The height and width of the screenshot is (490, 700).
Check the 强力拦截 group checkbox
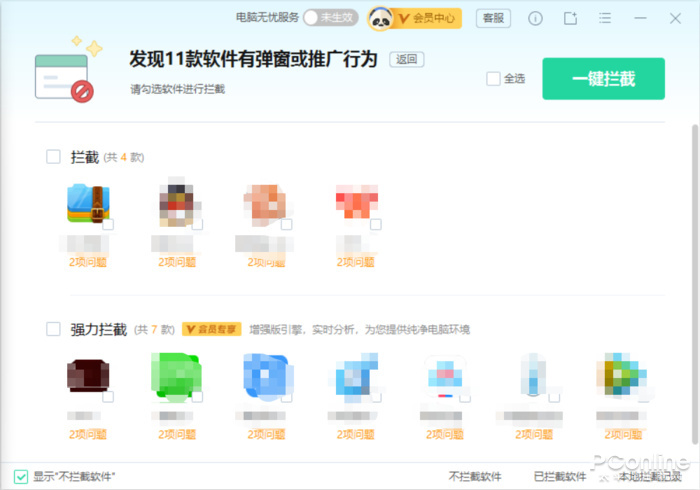point(54,329)
